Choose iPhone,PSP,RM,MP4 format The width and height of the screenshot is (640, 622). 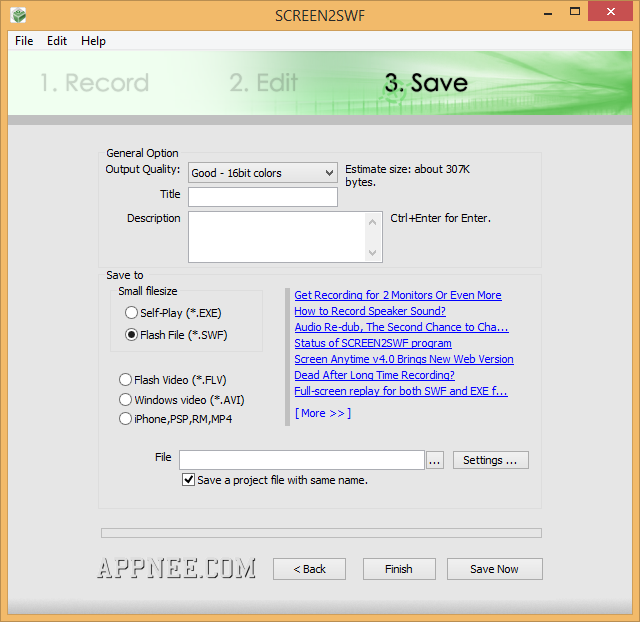click(x=175, y=419)
